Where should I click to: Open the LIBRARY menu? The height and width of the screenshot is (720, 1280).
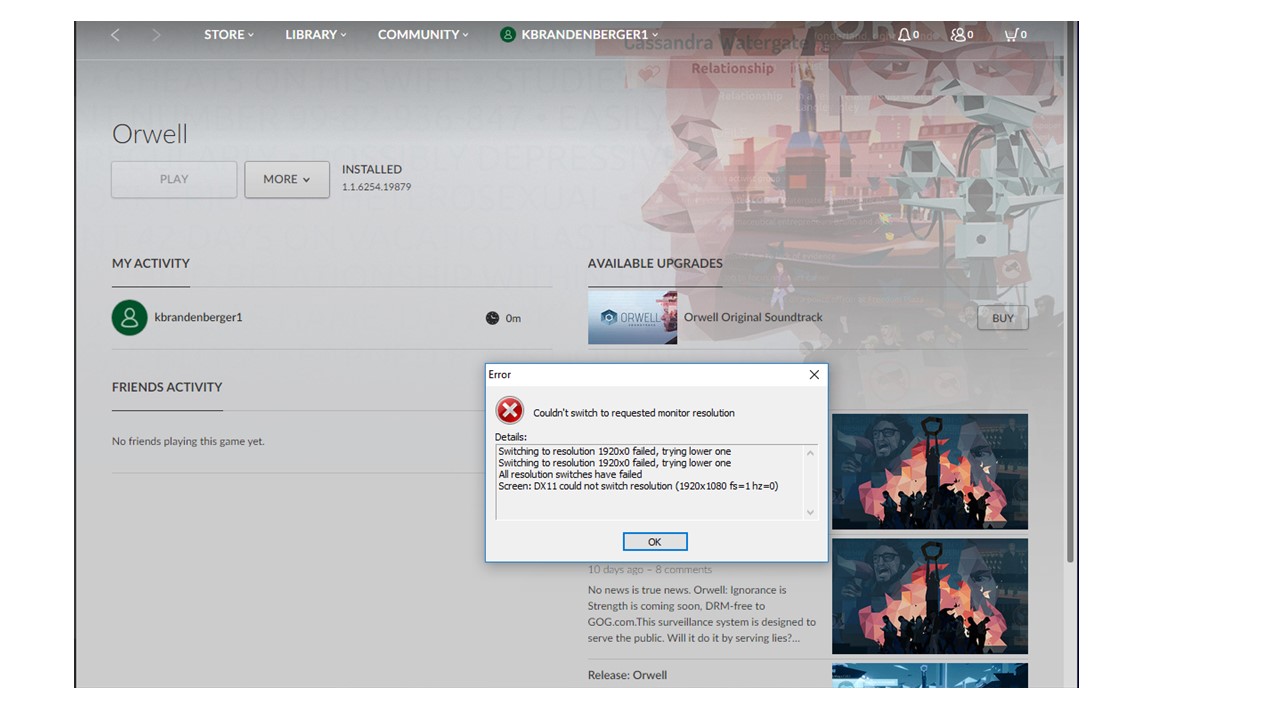[x=316, y=34]
